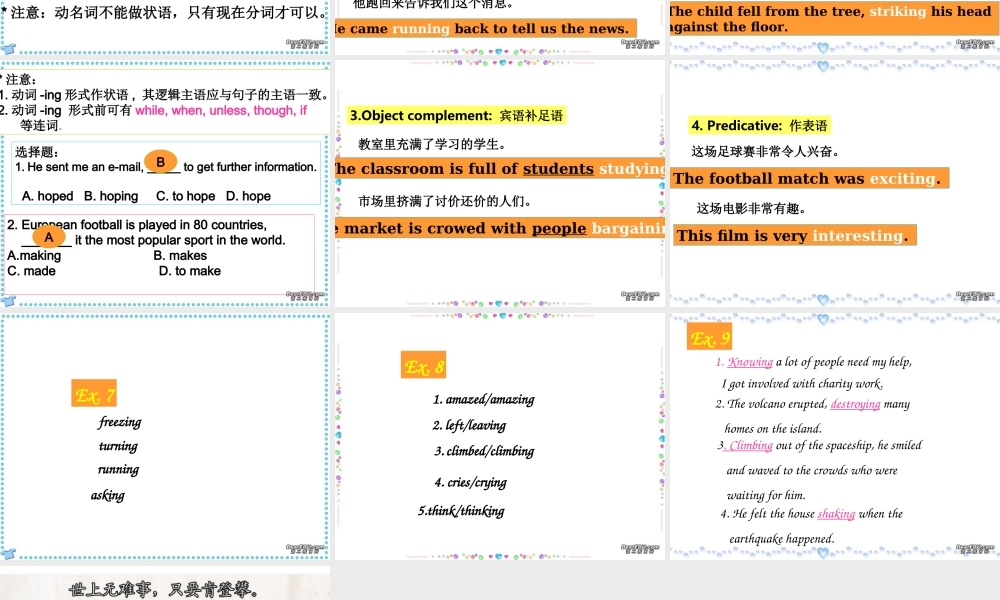The width and height of the screenshot is (1000, 600).
Task: Click the 'Ex. 8' orange label
Action: pos(423,365)
